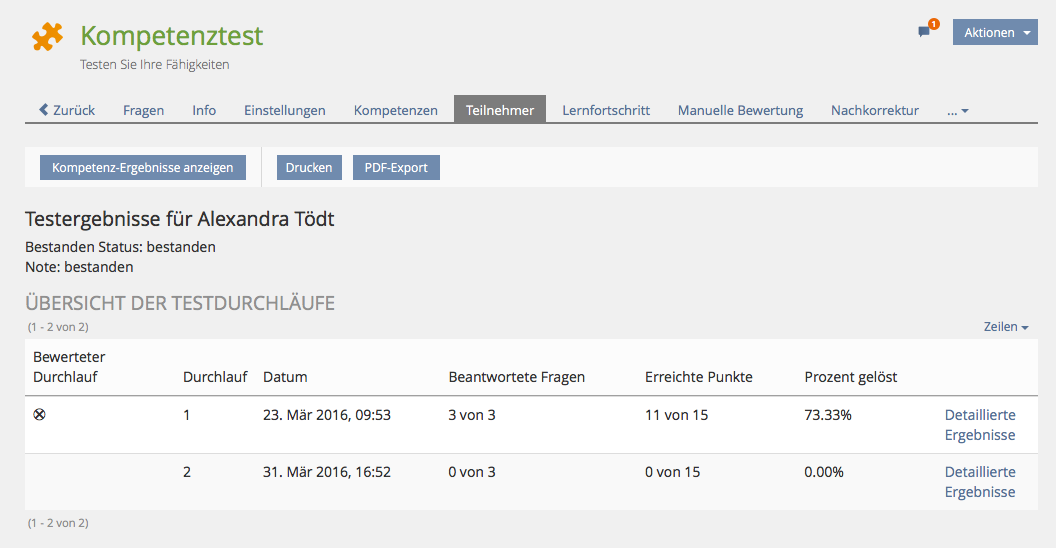The image size is (1056, 548).
Task: Open the chat notifications speech bubble icon
Action: [x=925, y=32]
